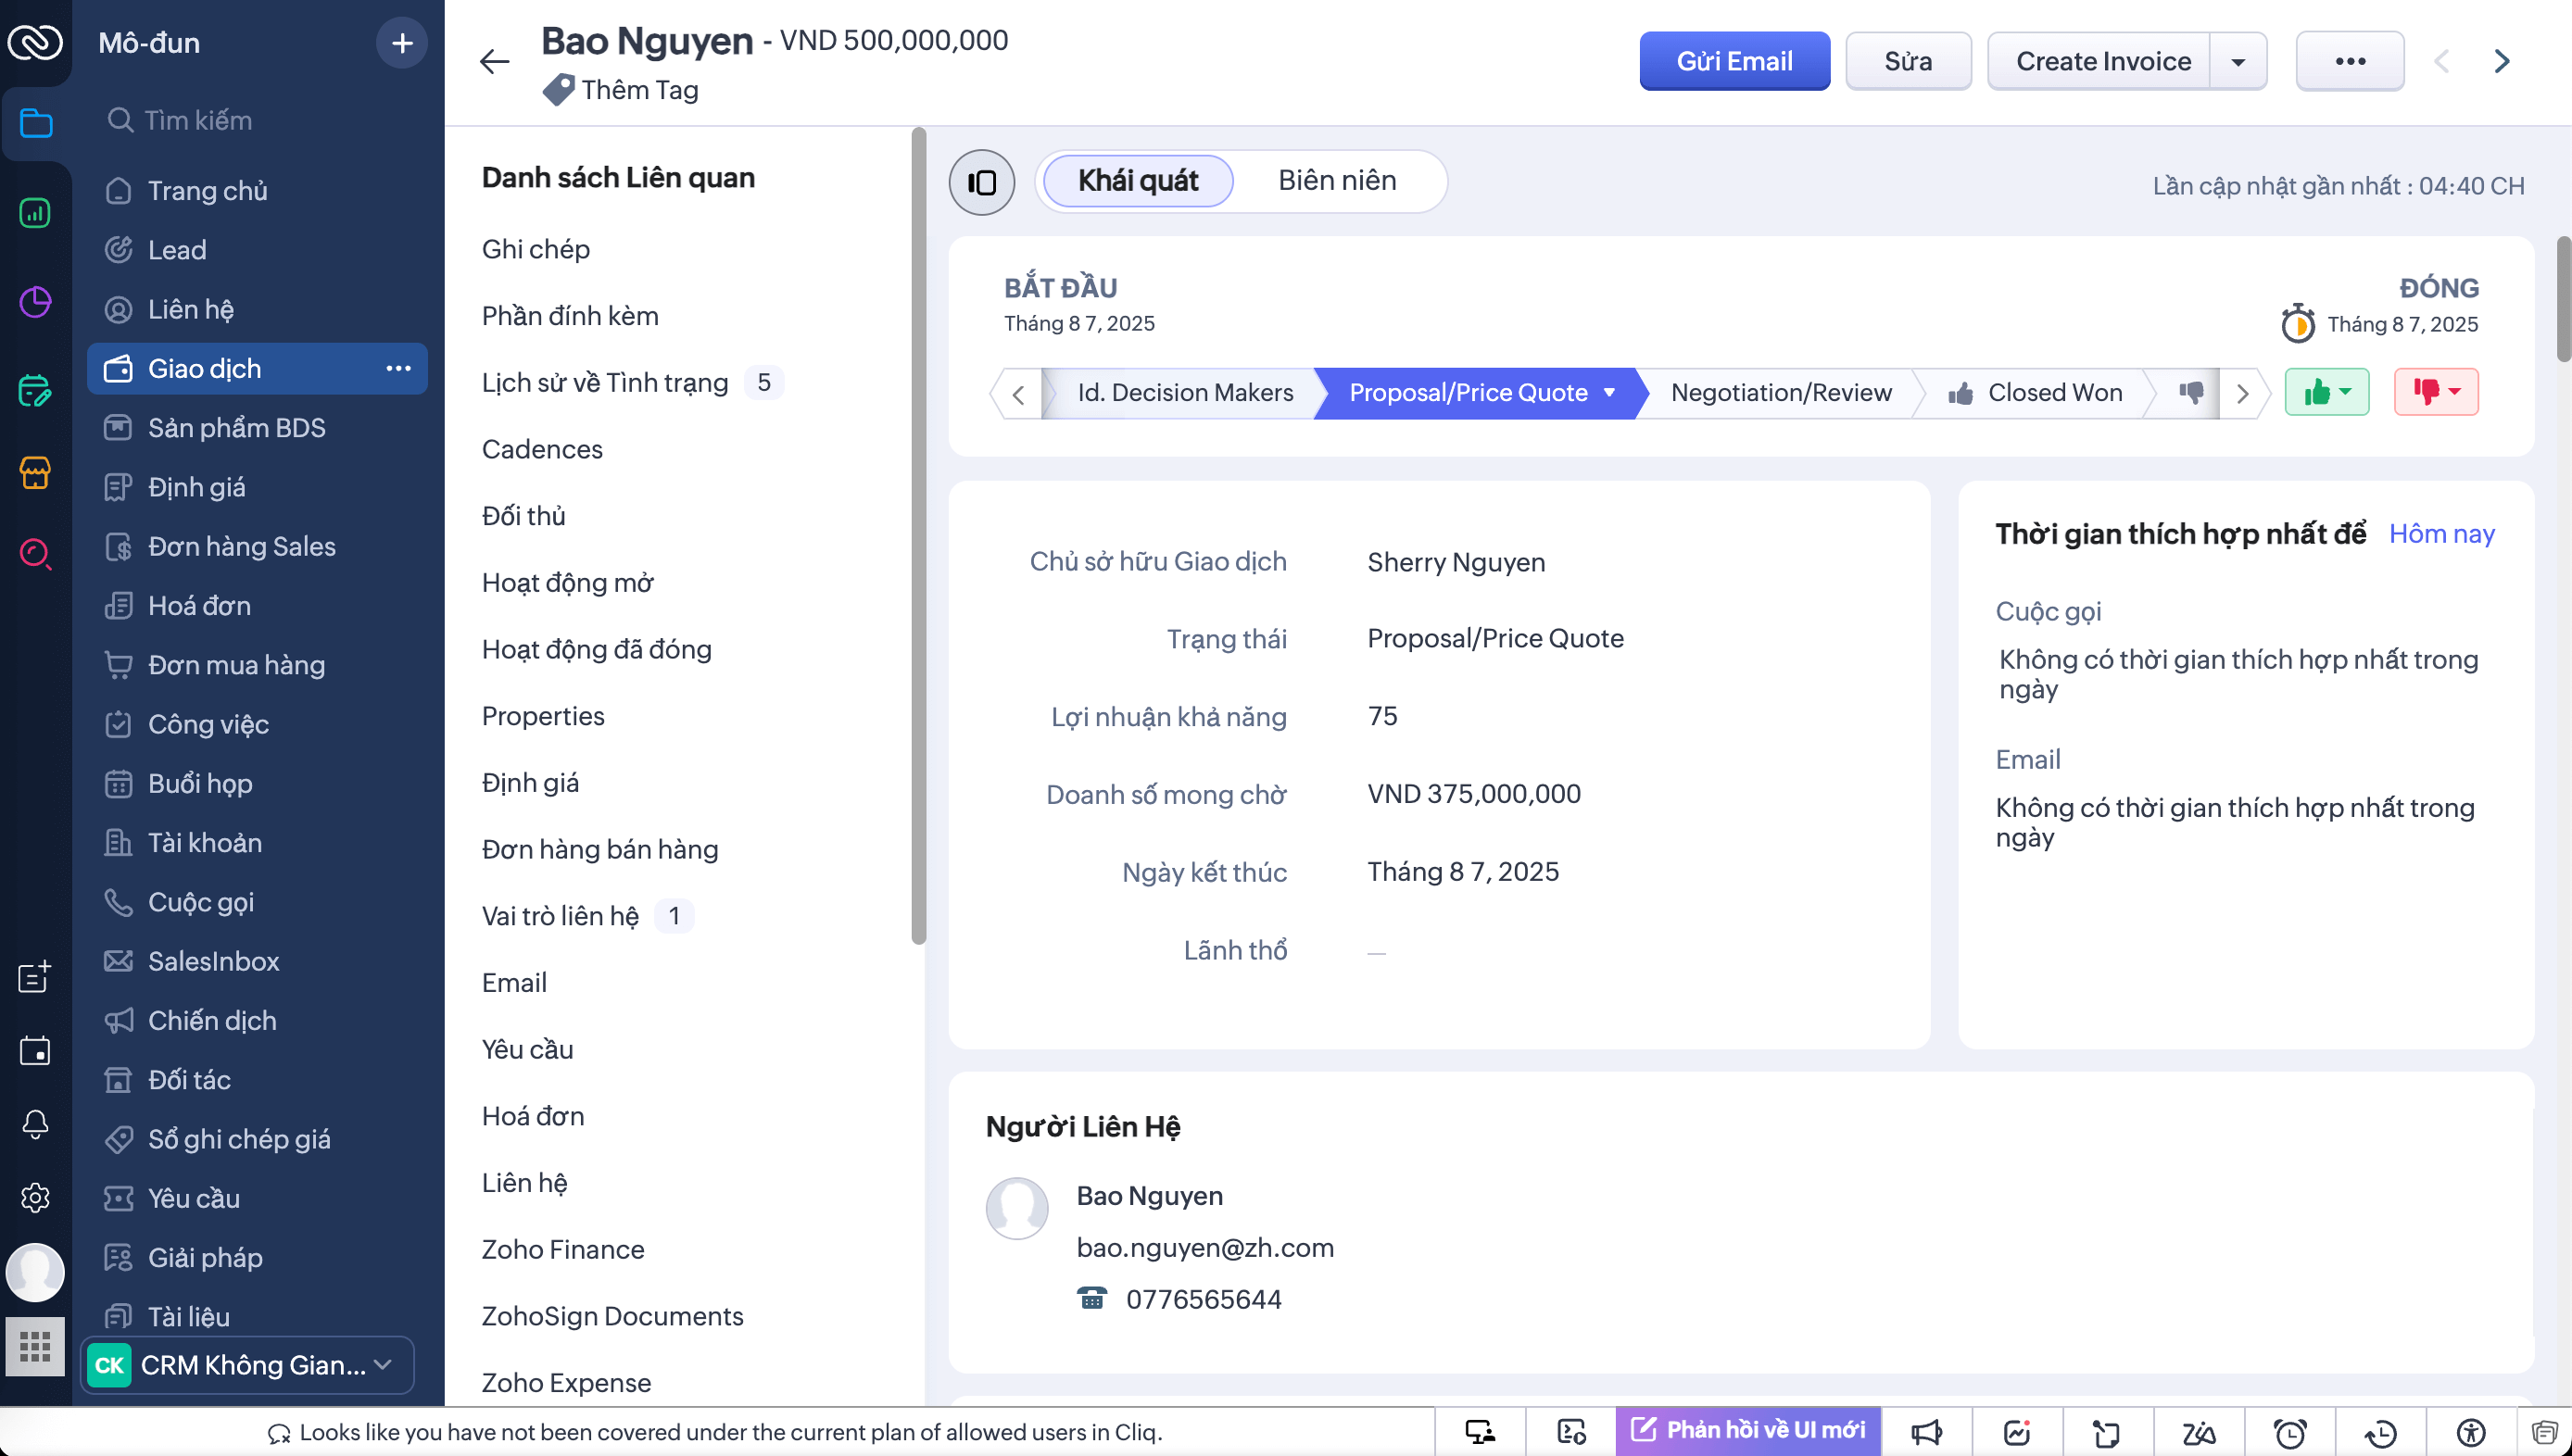
Task: Open the more options three-dot button
Action: 2349,61
